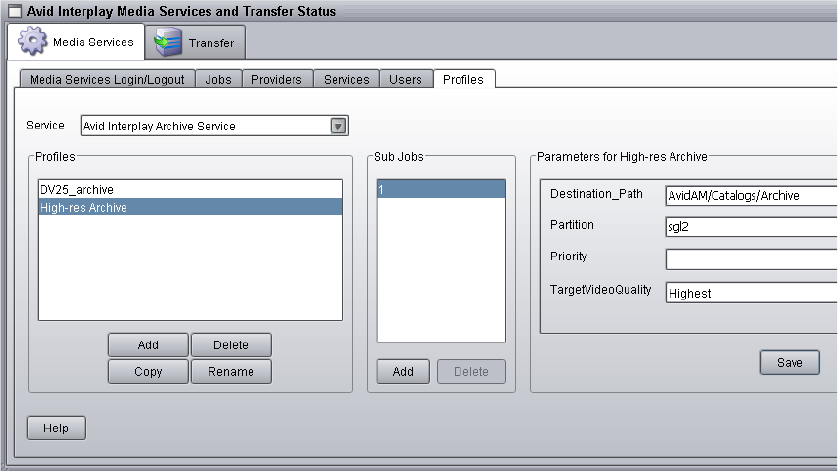
Task: Go to the Users tab
Action: [x=405, y=79]
